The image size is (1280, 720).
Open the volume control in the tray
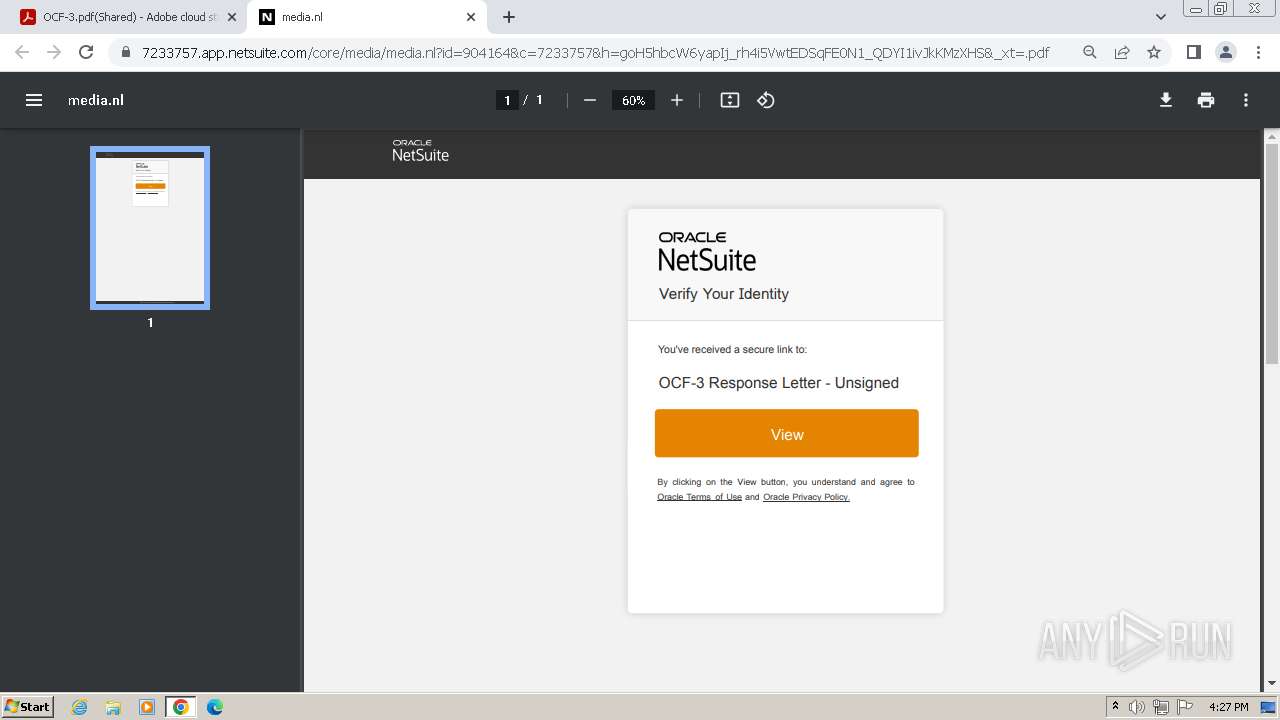pyautogui.click(x=1137, y=707)
